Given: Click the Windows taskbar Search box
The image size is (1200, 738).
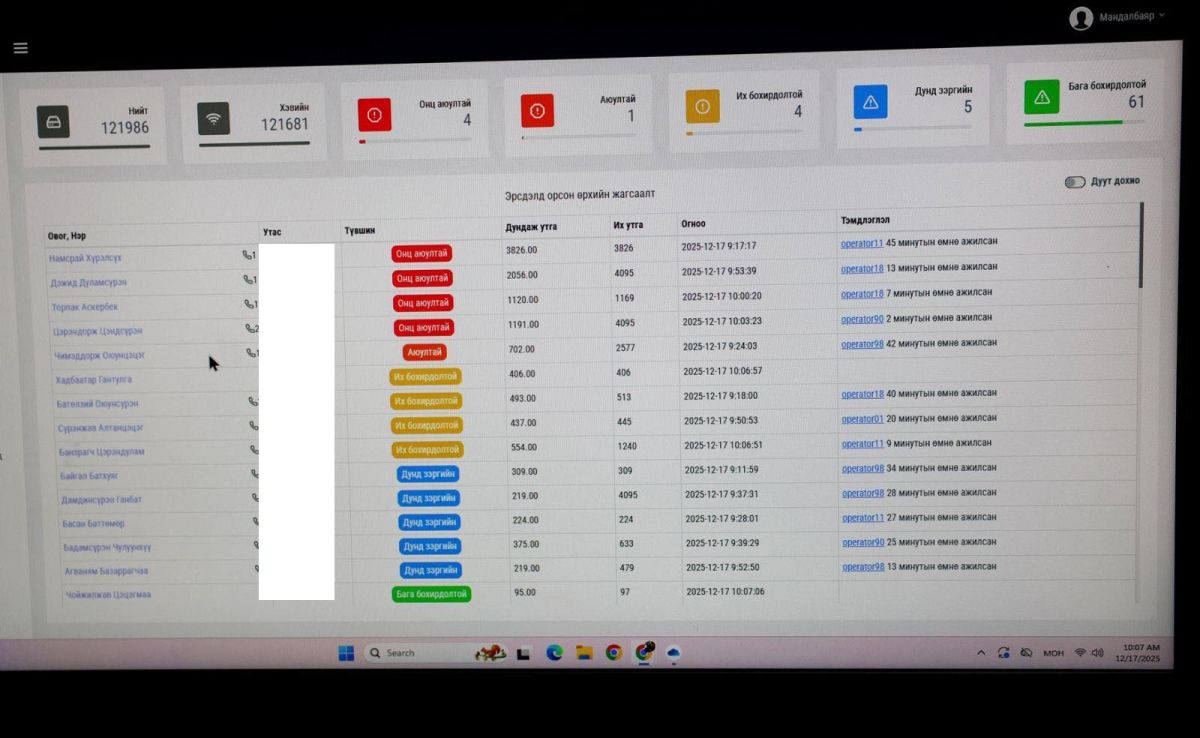Looking at the screenshot, I should 420,653.
